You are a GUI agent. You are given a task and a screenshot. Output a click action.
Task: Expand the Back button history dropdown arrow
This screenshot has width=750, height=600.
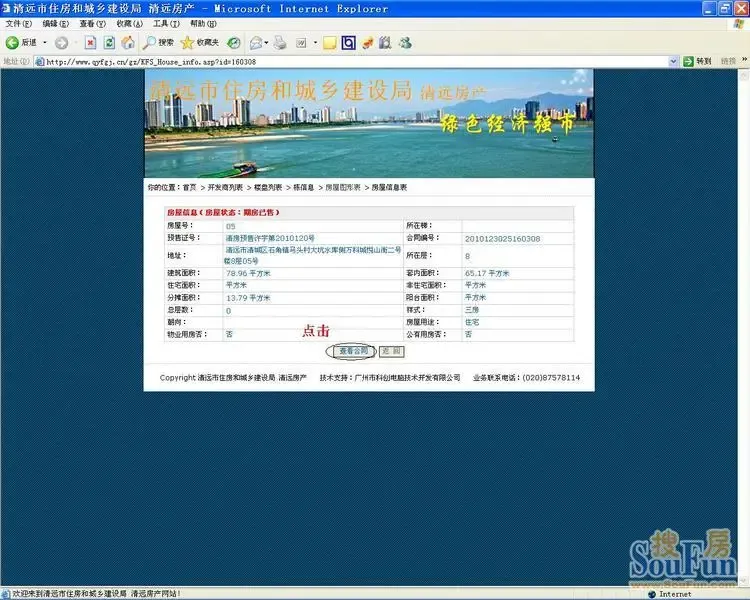(43, 43)
